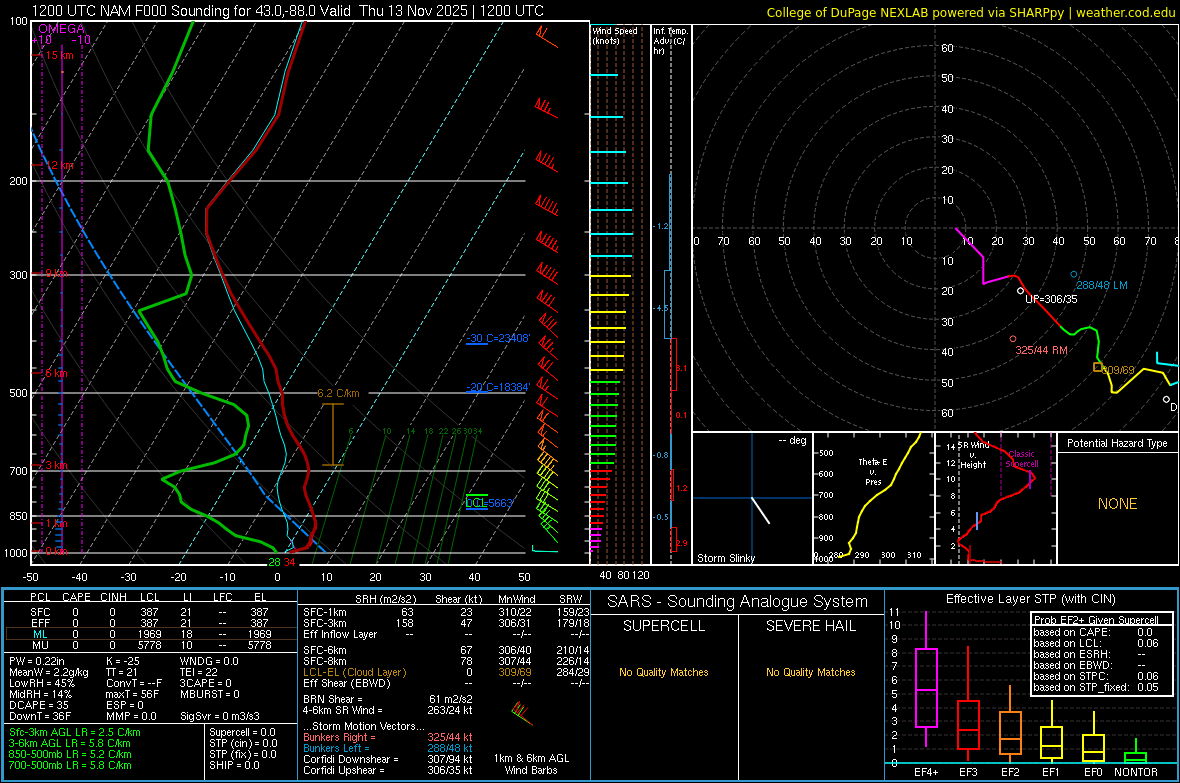
Task: Click surface dewpoint value 28
Action: [x=274, y=562]
